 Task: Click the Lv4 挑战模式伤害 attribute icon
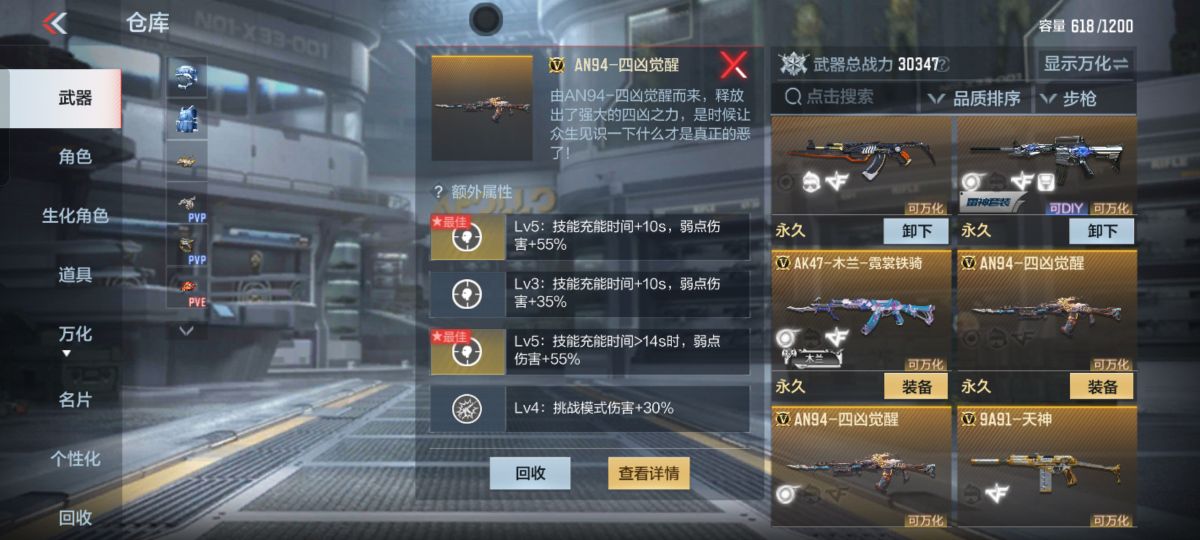(468, 408)
